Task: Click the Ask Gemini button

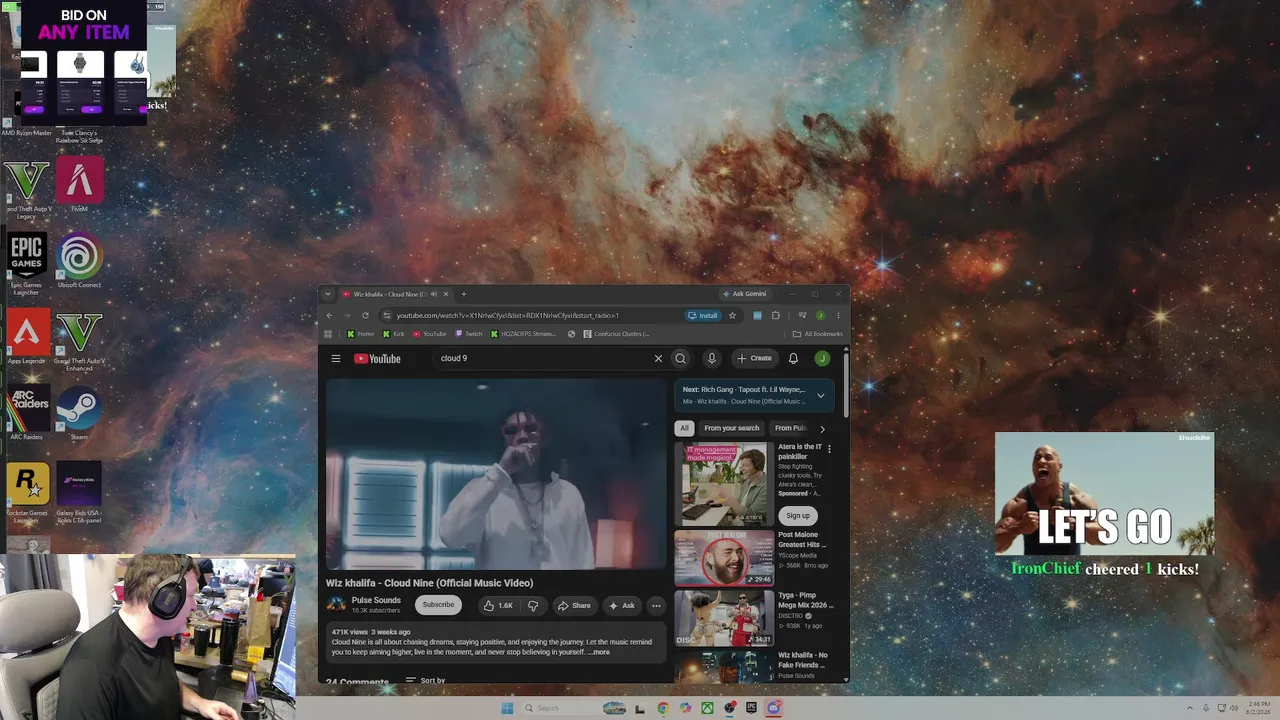Action: [x=745, y=294]
